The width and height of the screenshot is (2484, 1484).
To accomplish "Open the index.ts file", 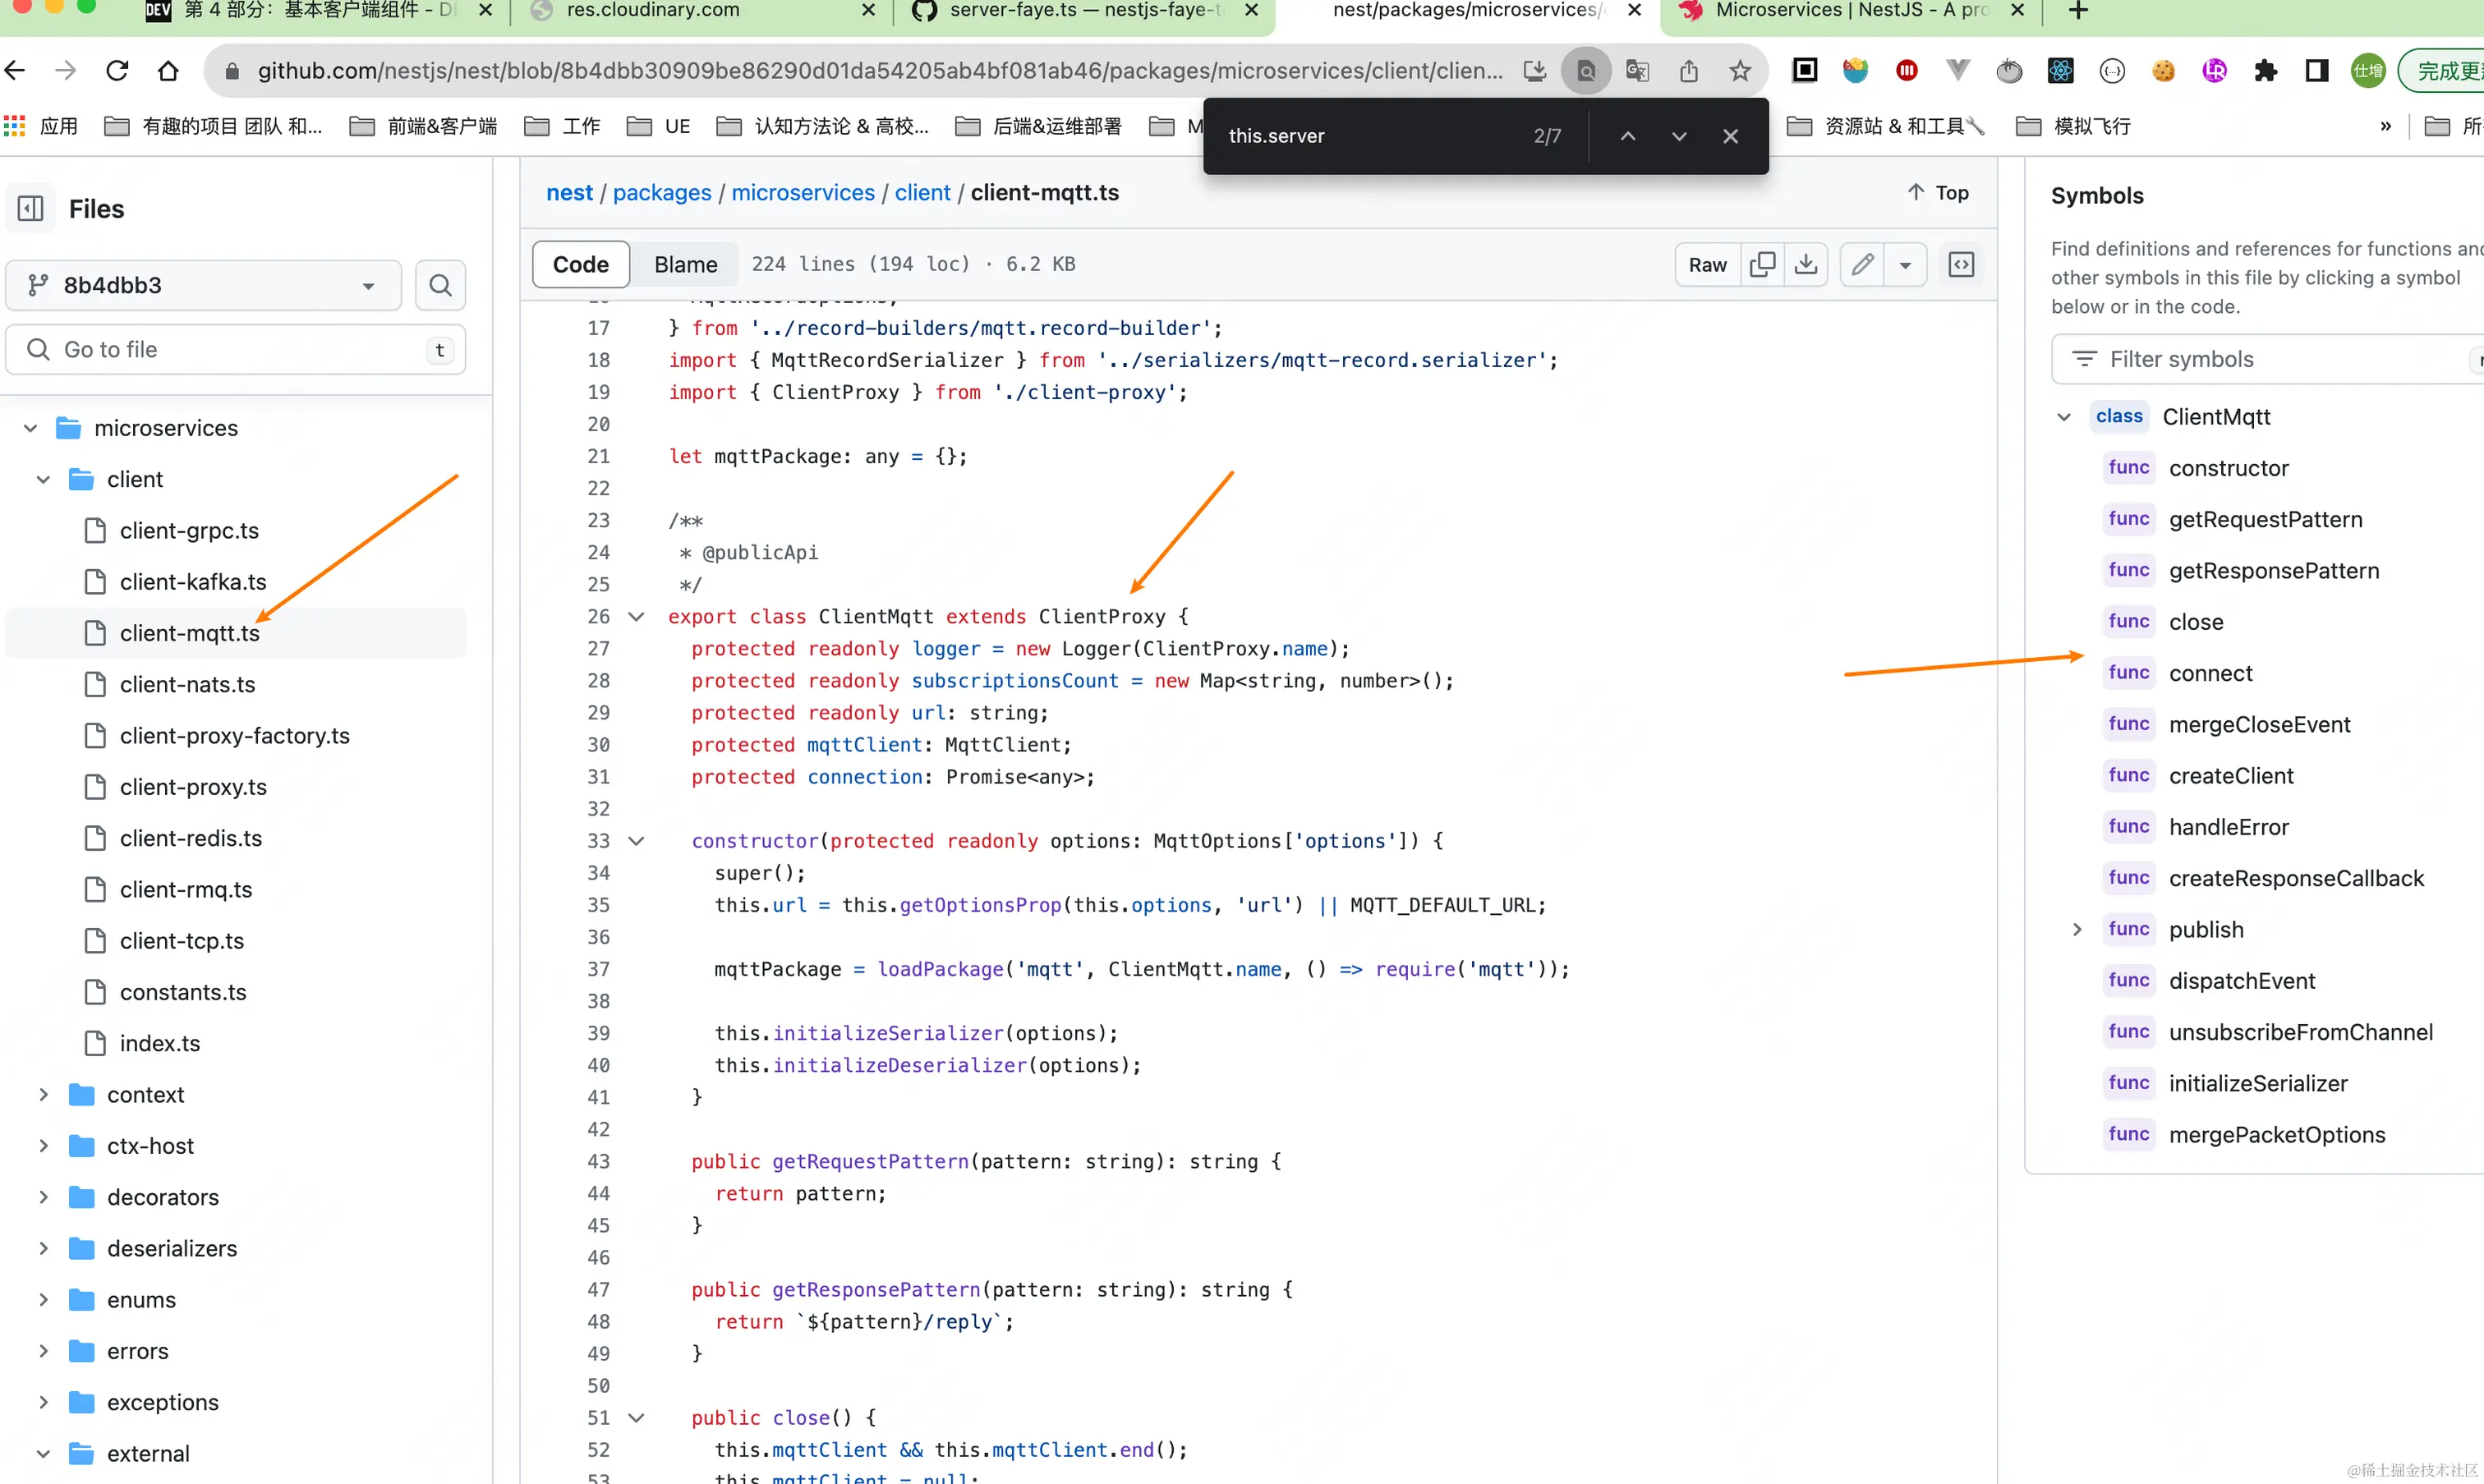I will 160,1043.
